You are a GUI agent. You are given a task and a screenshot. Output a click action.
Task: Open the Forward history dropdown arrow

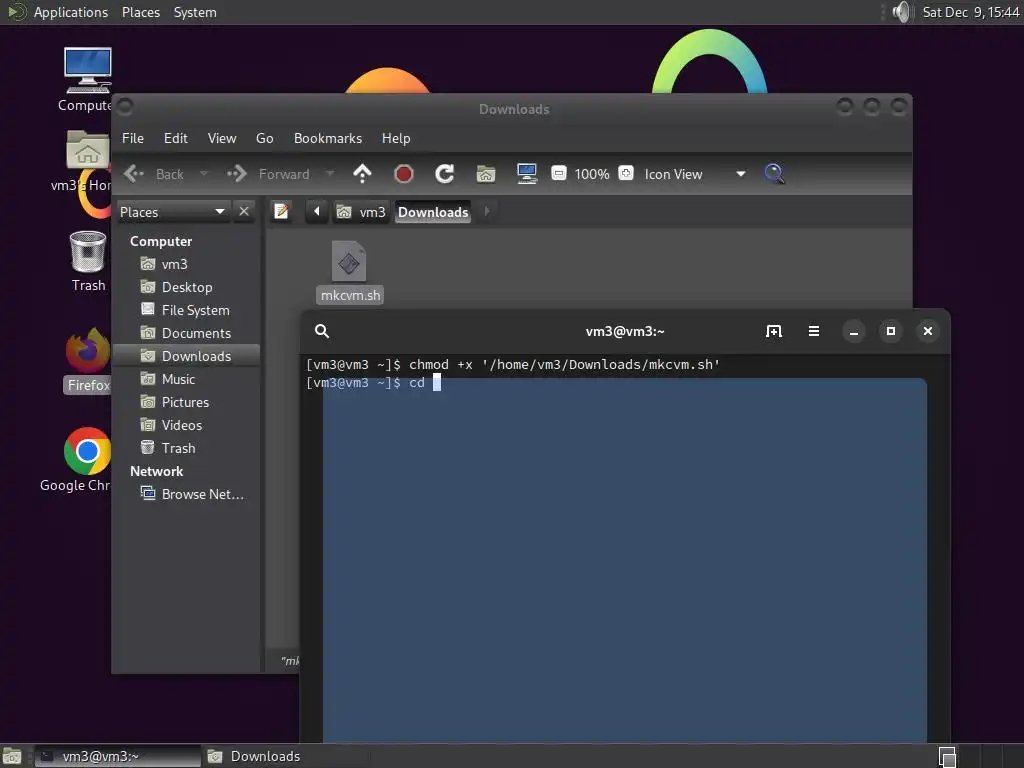(330, 174)
